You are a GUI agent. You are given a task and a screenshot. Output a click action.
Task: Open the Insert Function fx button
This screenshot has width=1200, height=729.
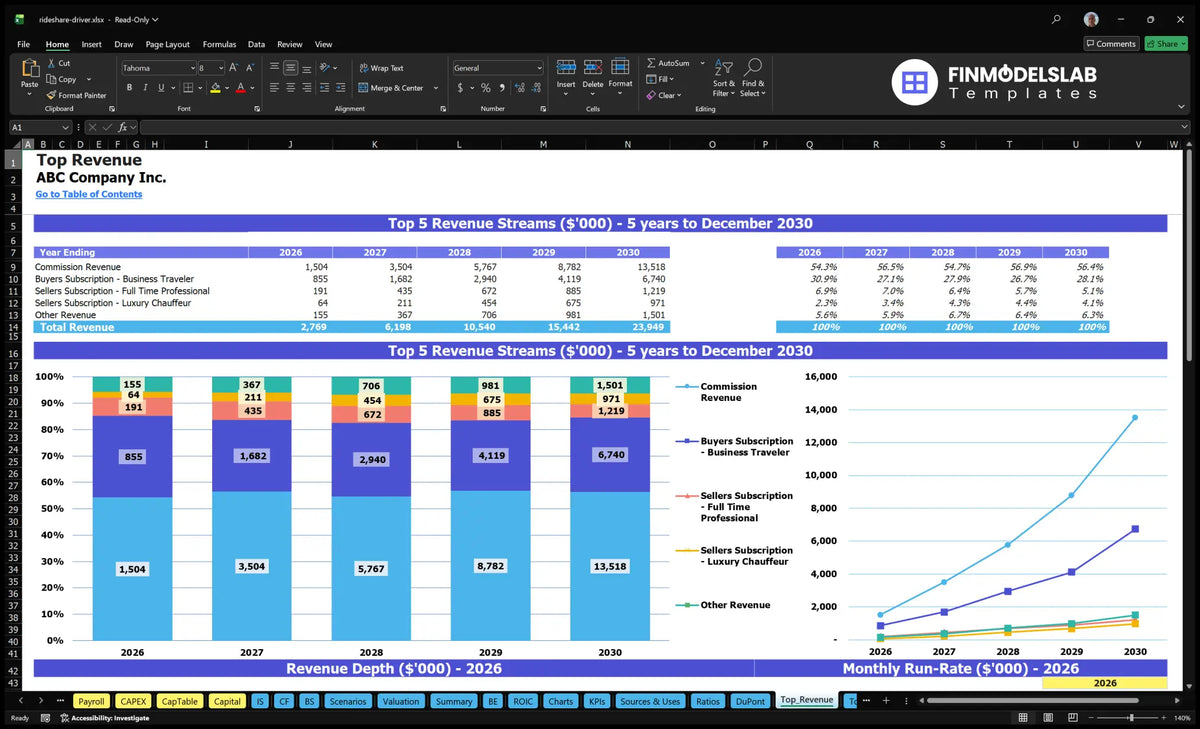pos(122,127)
